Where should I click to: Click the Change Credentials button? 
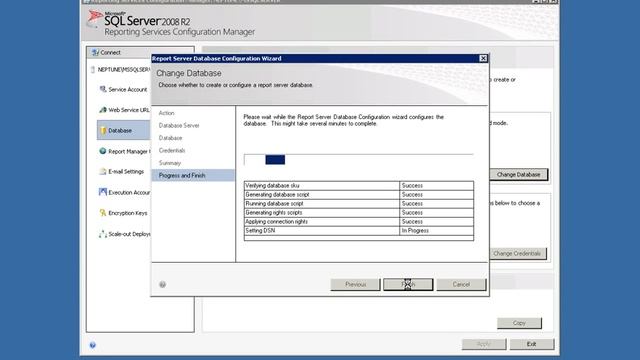point(517,253)
